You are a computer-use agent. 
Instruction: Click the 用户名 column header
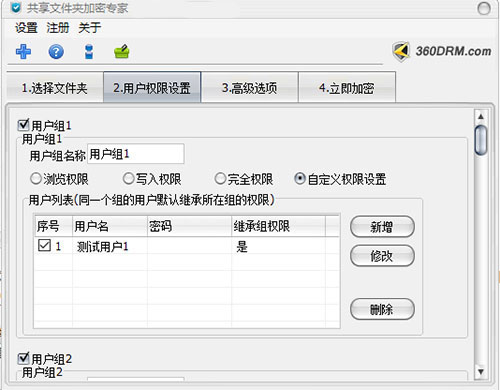click(x=110, y=226)
